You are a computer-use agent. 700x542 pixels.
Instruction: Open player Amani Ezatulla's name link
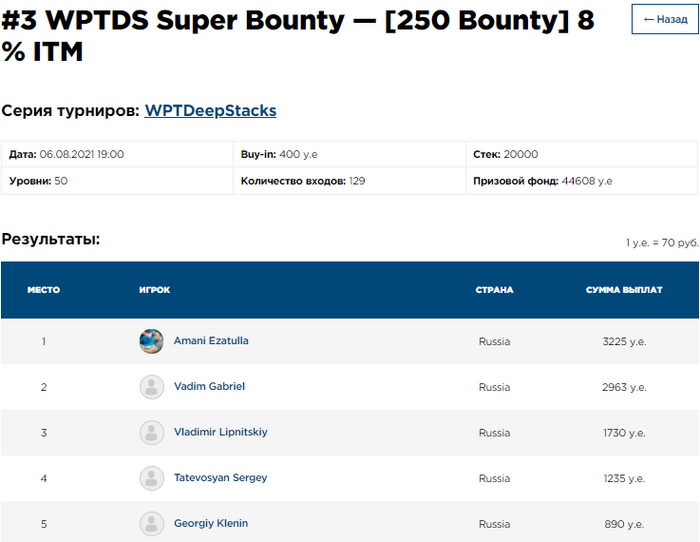pos(211,341)
